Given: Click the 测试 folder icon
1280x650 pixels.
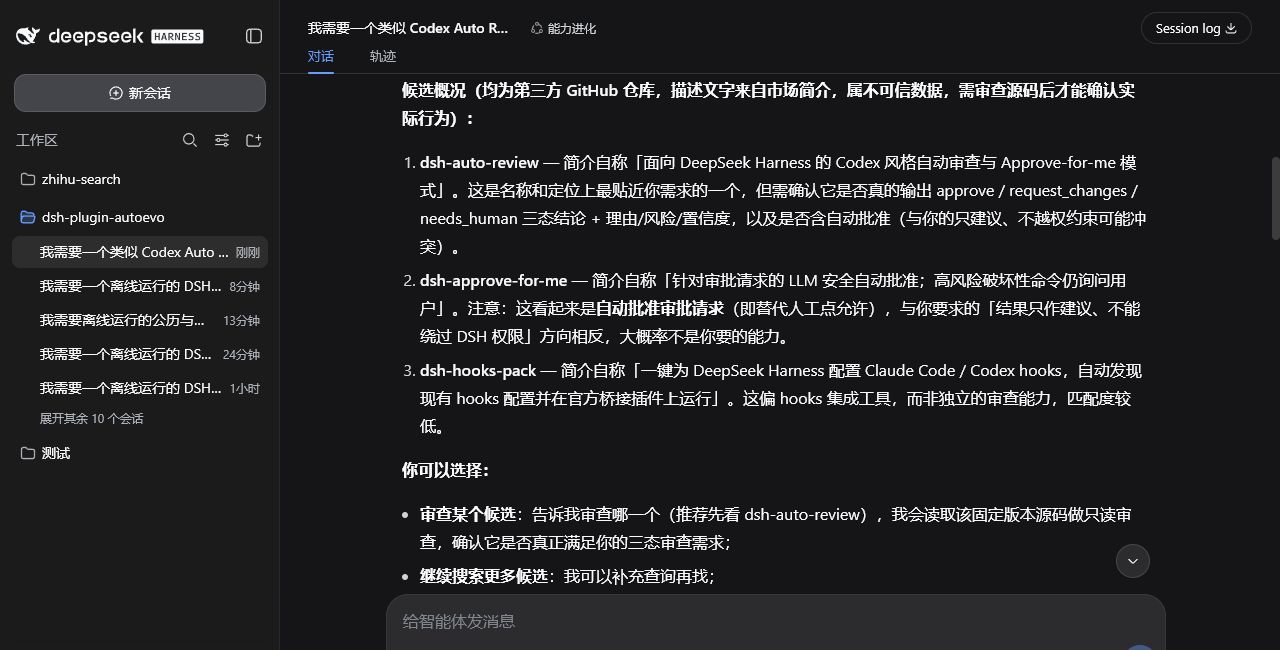Looking at the screenshot, I should (x=28, y=453).
